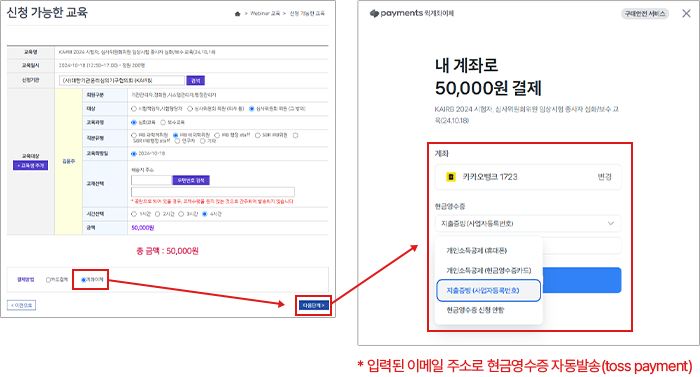Choose 계좌이체 as the payment method
Viewport: 700px width, 377px height.
coord(83,280)
